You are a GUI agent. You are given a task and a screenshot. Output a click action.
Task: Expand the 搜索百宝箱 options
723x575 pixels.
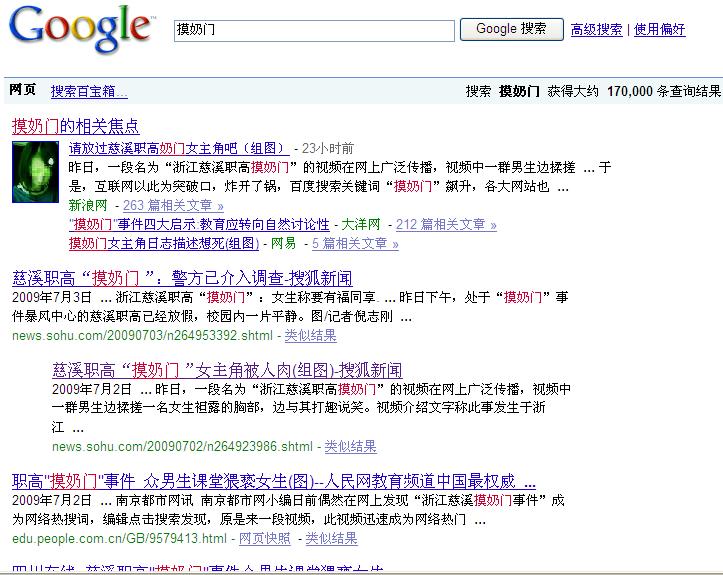point(89,91)
